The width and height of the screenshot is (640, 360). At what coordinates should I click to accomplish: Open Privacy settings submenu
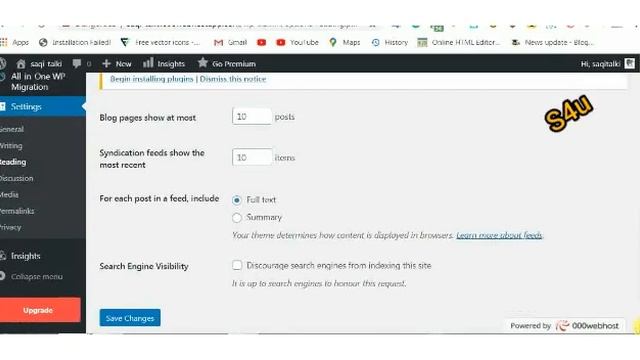pos(11,227)
